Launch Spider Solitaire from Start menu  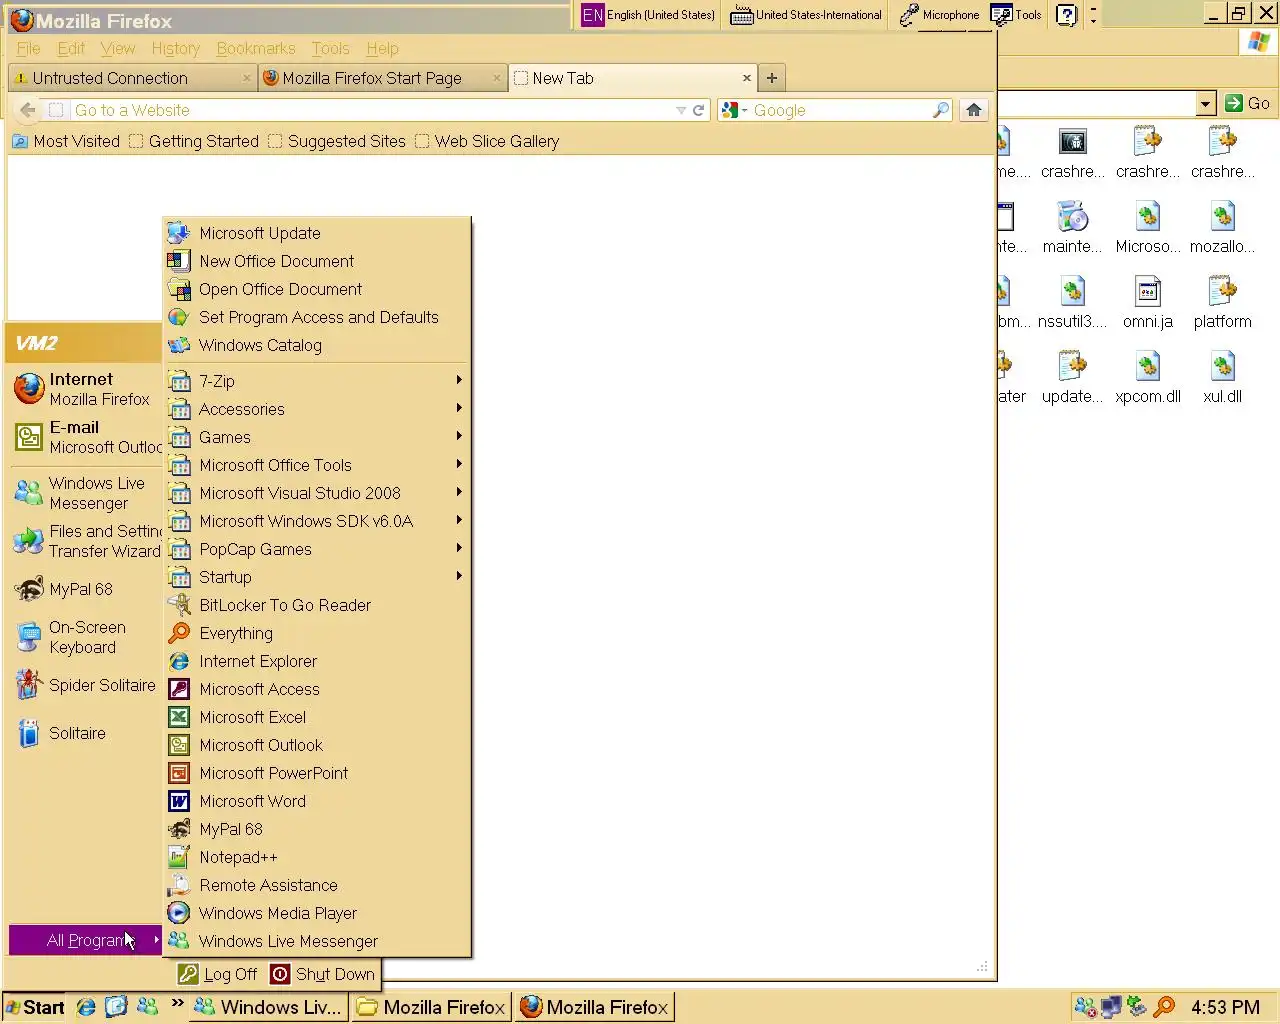pos(85,685)
